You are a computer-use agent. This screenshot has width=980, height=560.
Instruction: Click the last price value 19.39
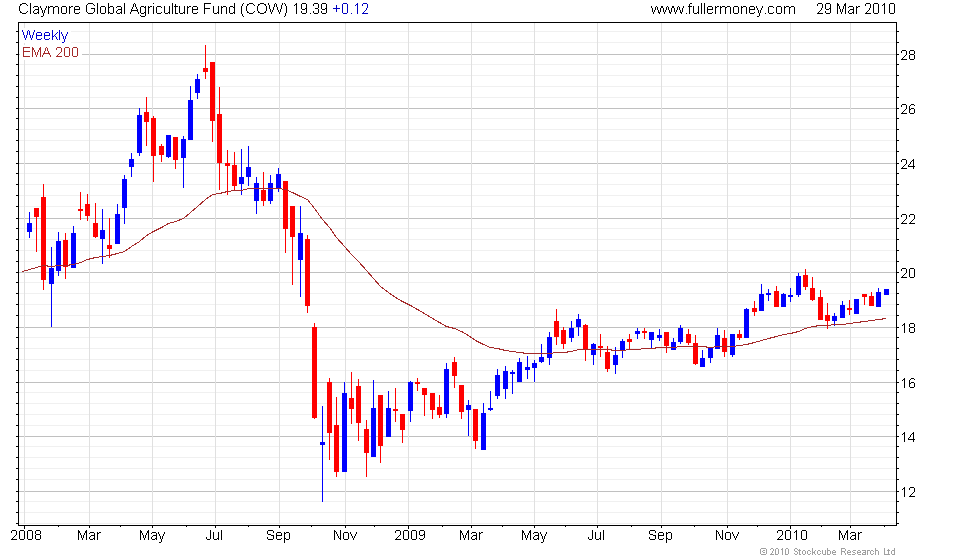[x=310, y=9]
